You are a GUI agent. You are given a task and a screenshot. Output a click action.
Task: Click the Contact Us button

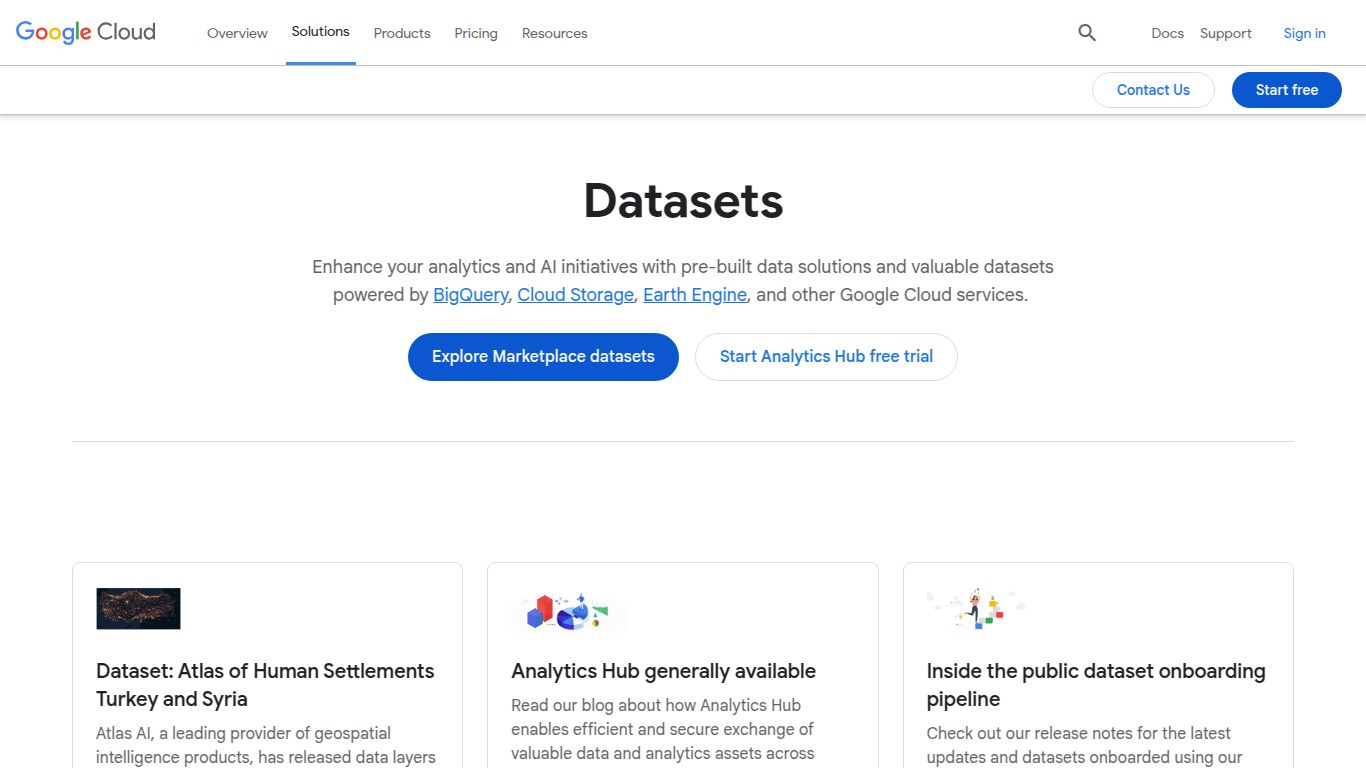(1153, 89)
